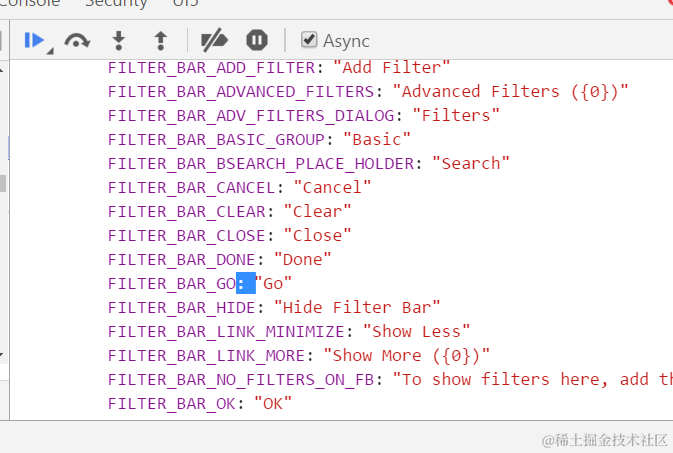Click the FILTER_BAR_DONE property name
Screen dimensions: 673x453
[182, 260]
